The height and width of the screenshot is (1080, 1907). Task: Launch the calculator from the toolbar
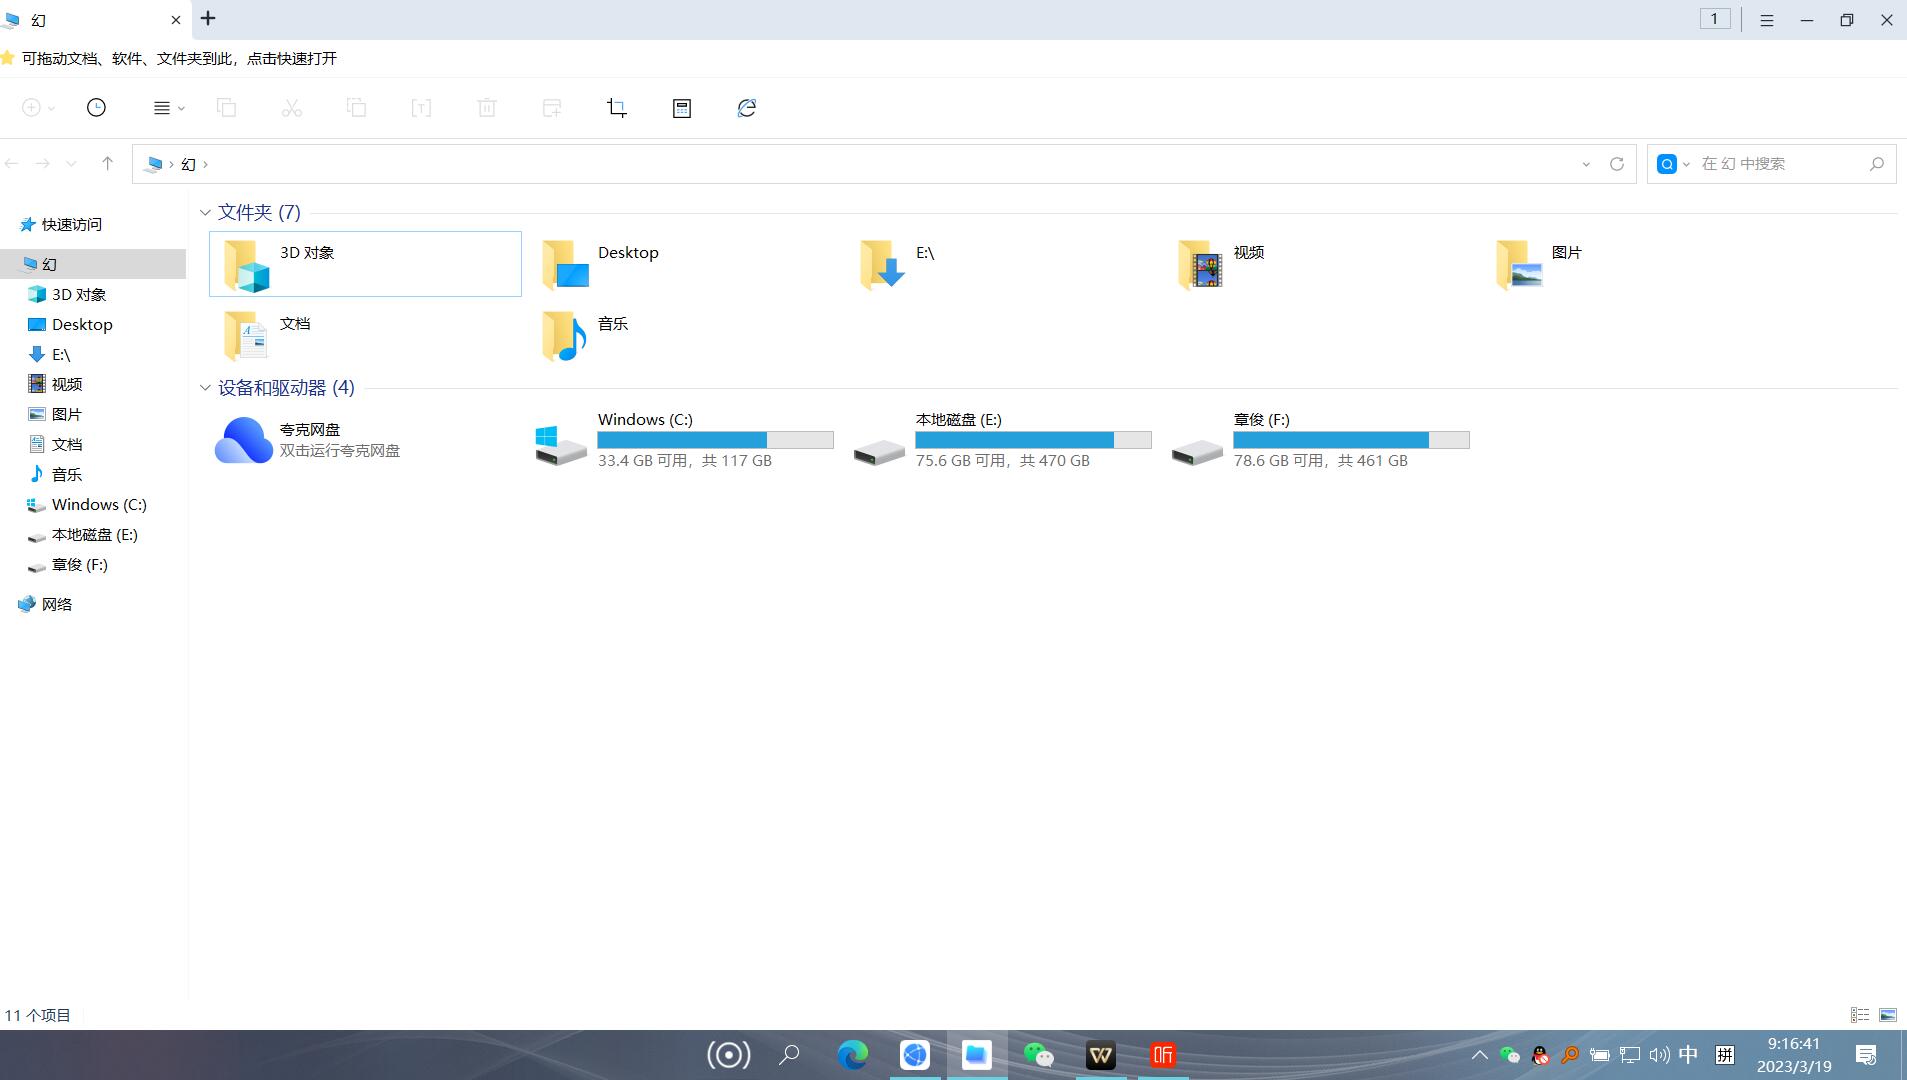pos(682,108)
